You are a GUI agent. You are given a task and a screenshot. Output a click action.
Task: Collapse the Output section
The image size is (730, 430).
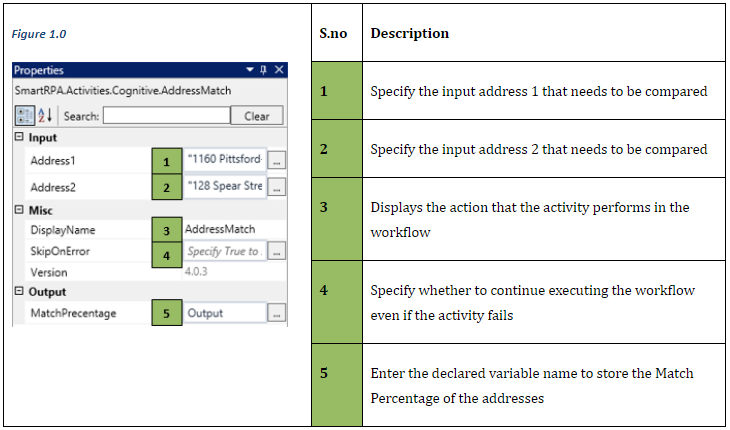[x=19, y=292]
